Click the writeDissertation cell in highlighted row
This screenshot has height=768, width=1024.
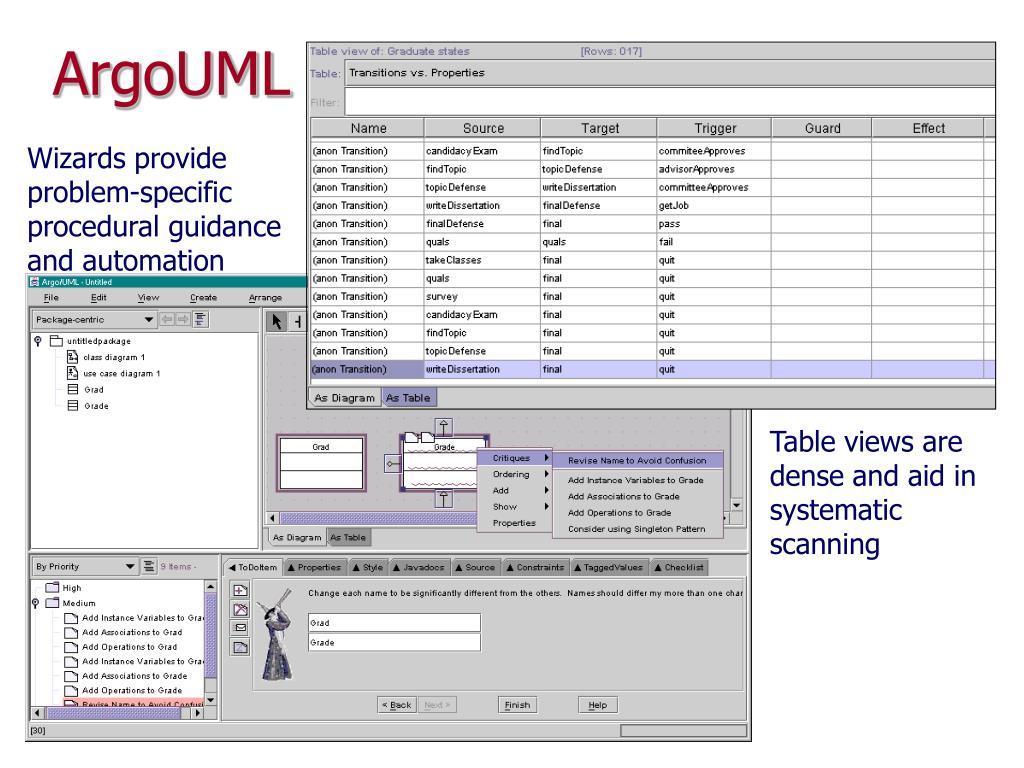482,369
